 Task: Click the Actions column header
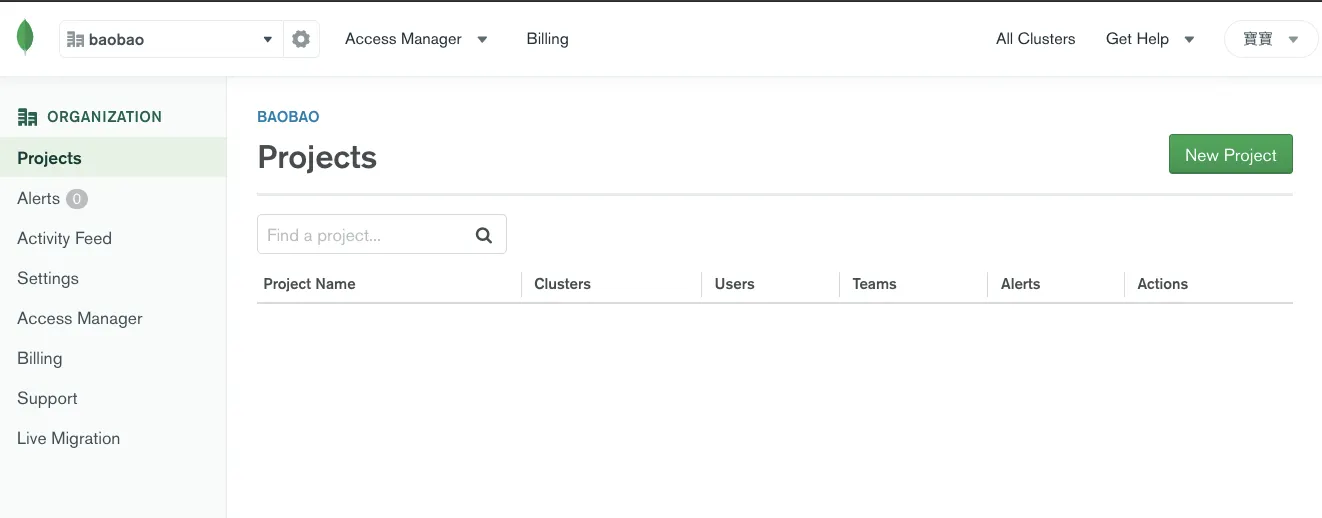pos(1162,284)
